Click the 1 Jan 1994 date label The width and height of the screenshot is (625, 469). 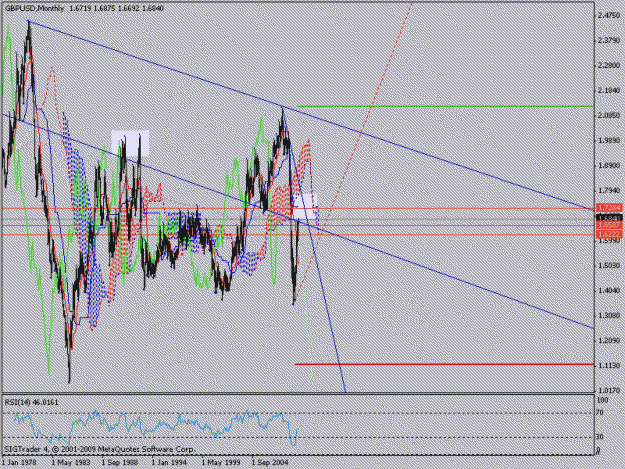(x=169, y=463)
